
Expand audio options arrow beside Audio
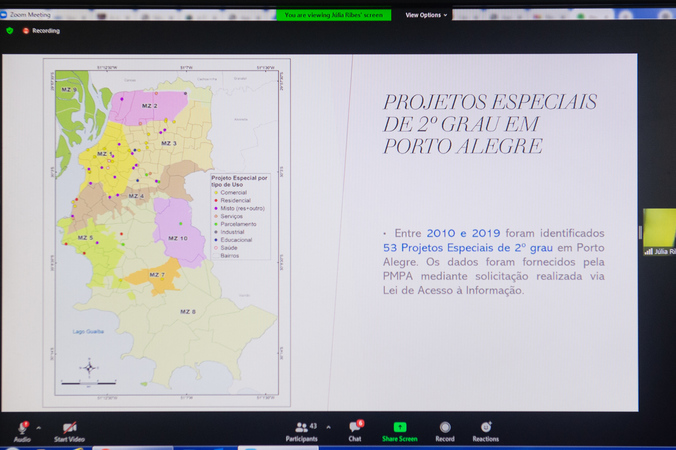39,428
